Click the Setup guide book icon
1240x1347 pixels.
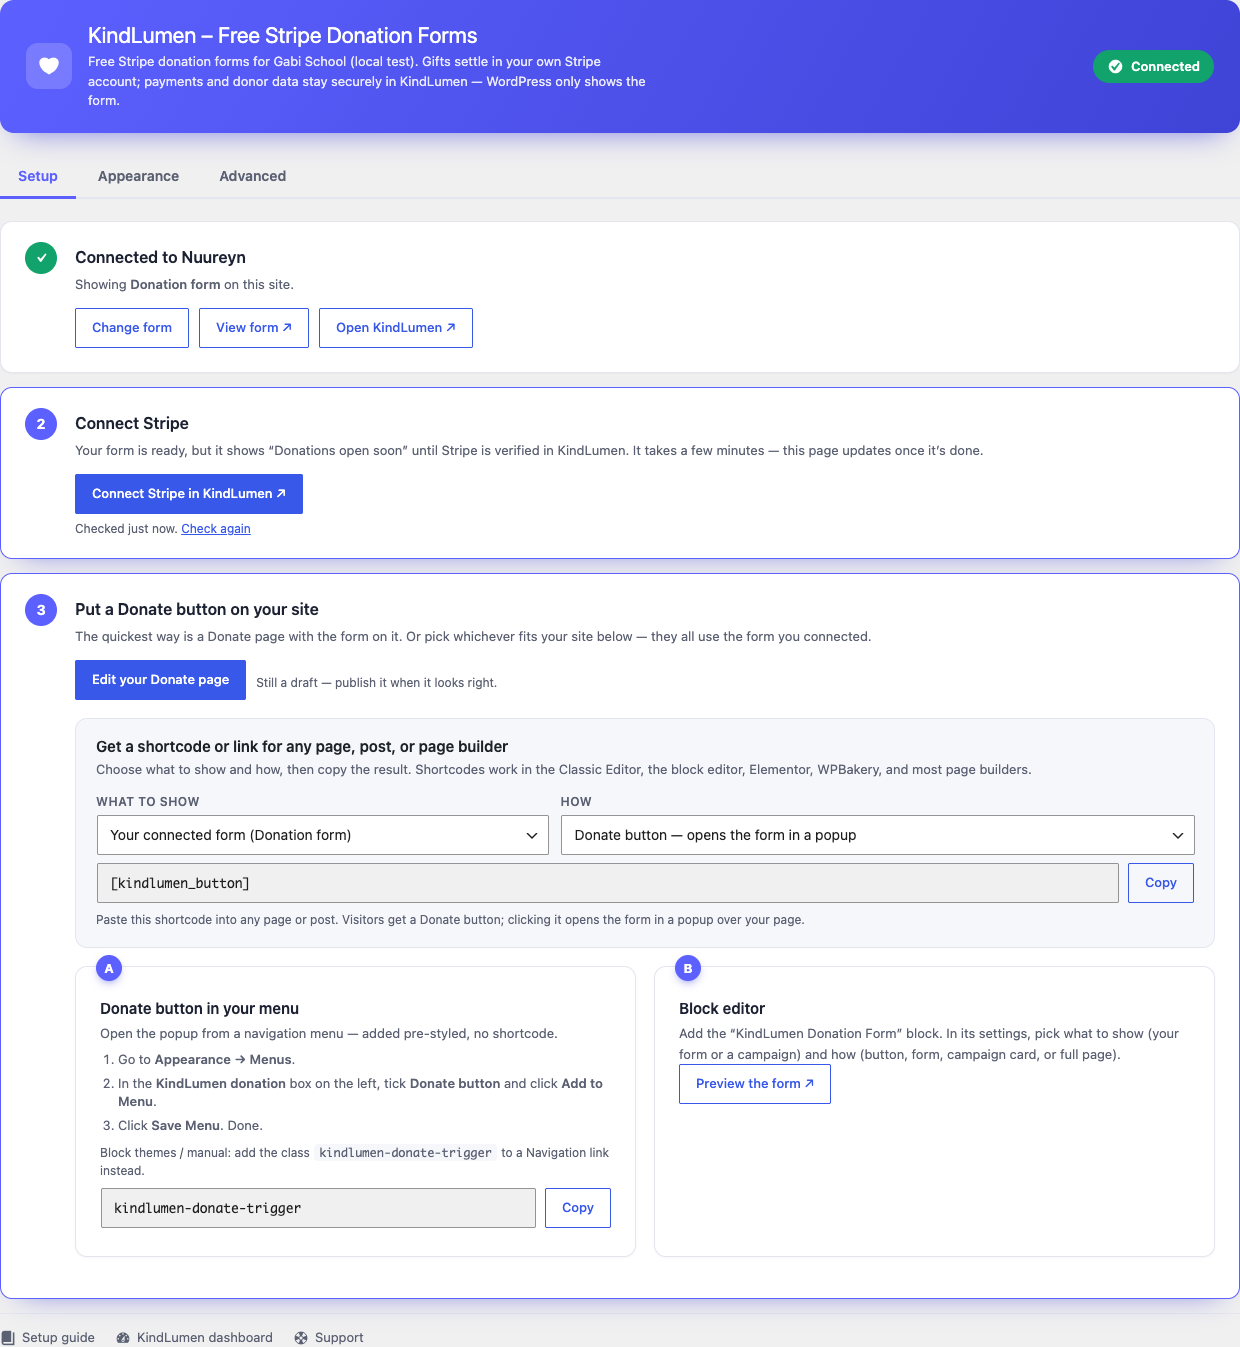(x=8, y=1338)
